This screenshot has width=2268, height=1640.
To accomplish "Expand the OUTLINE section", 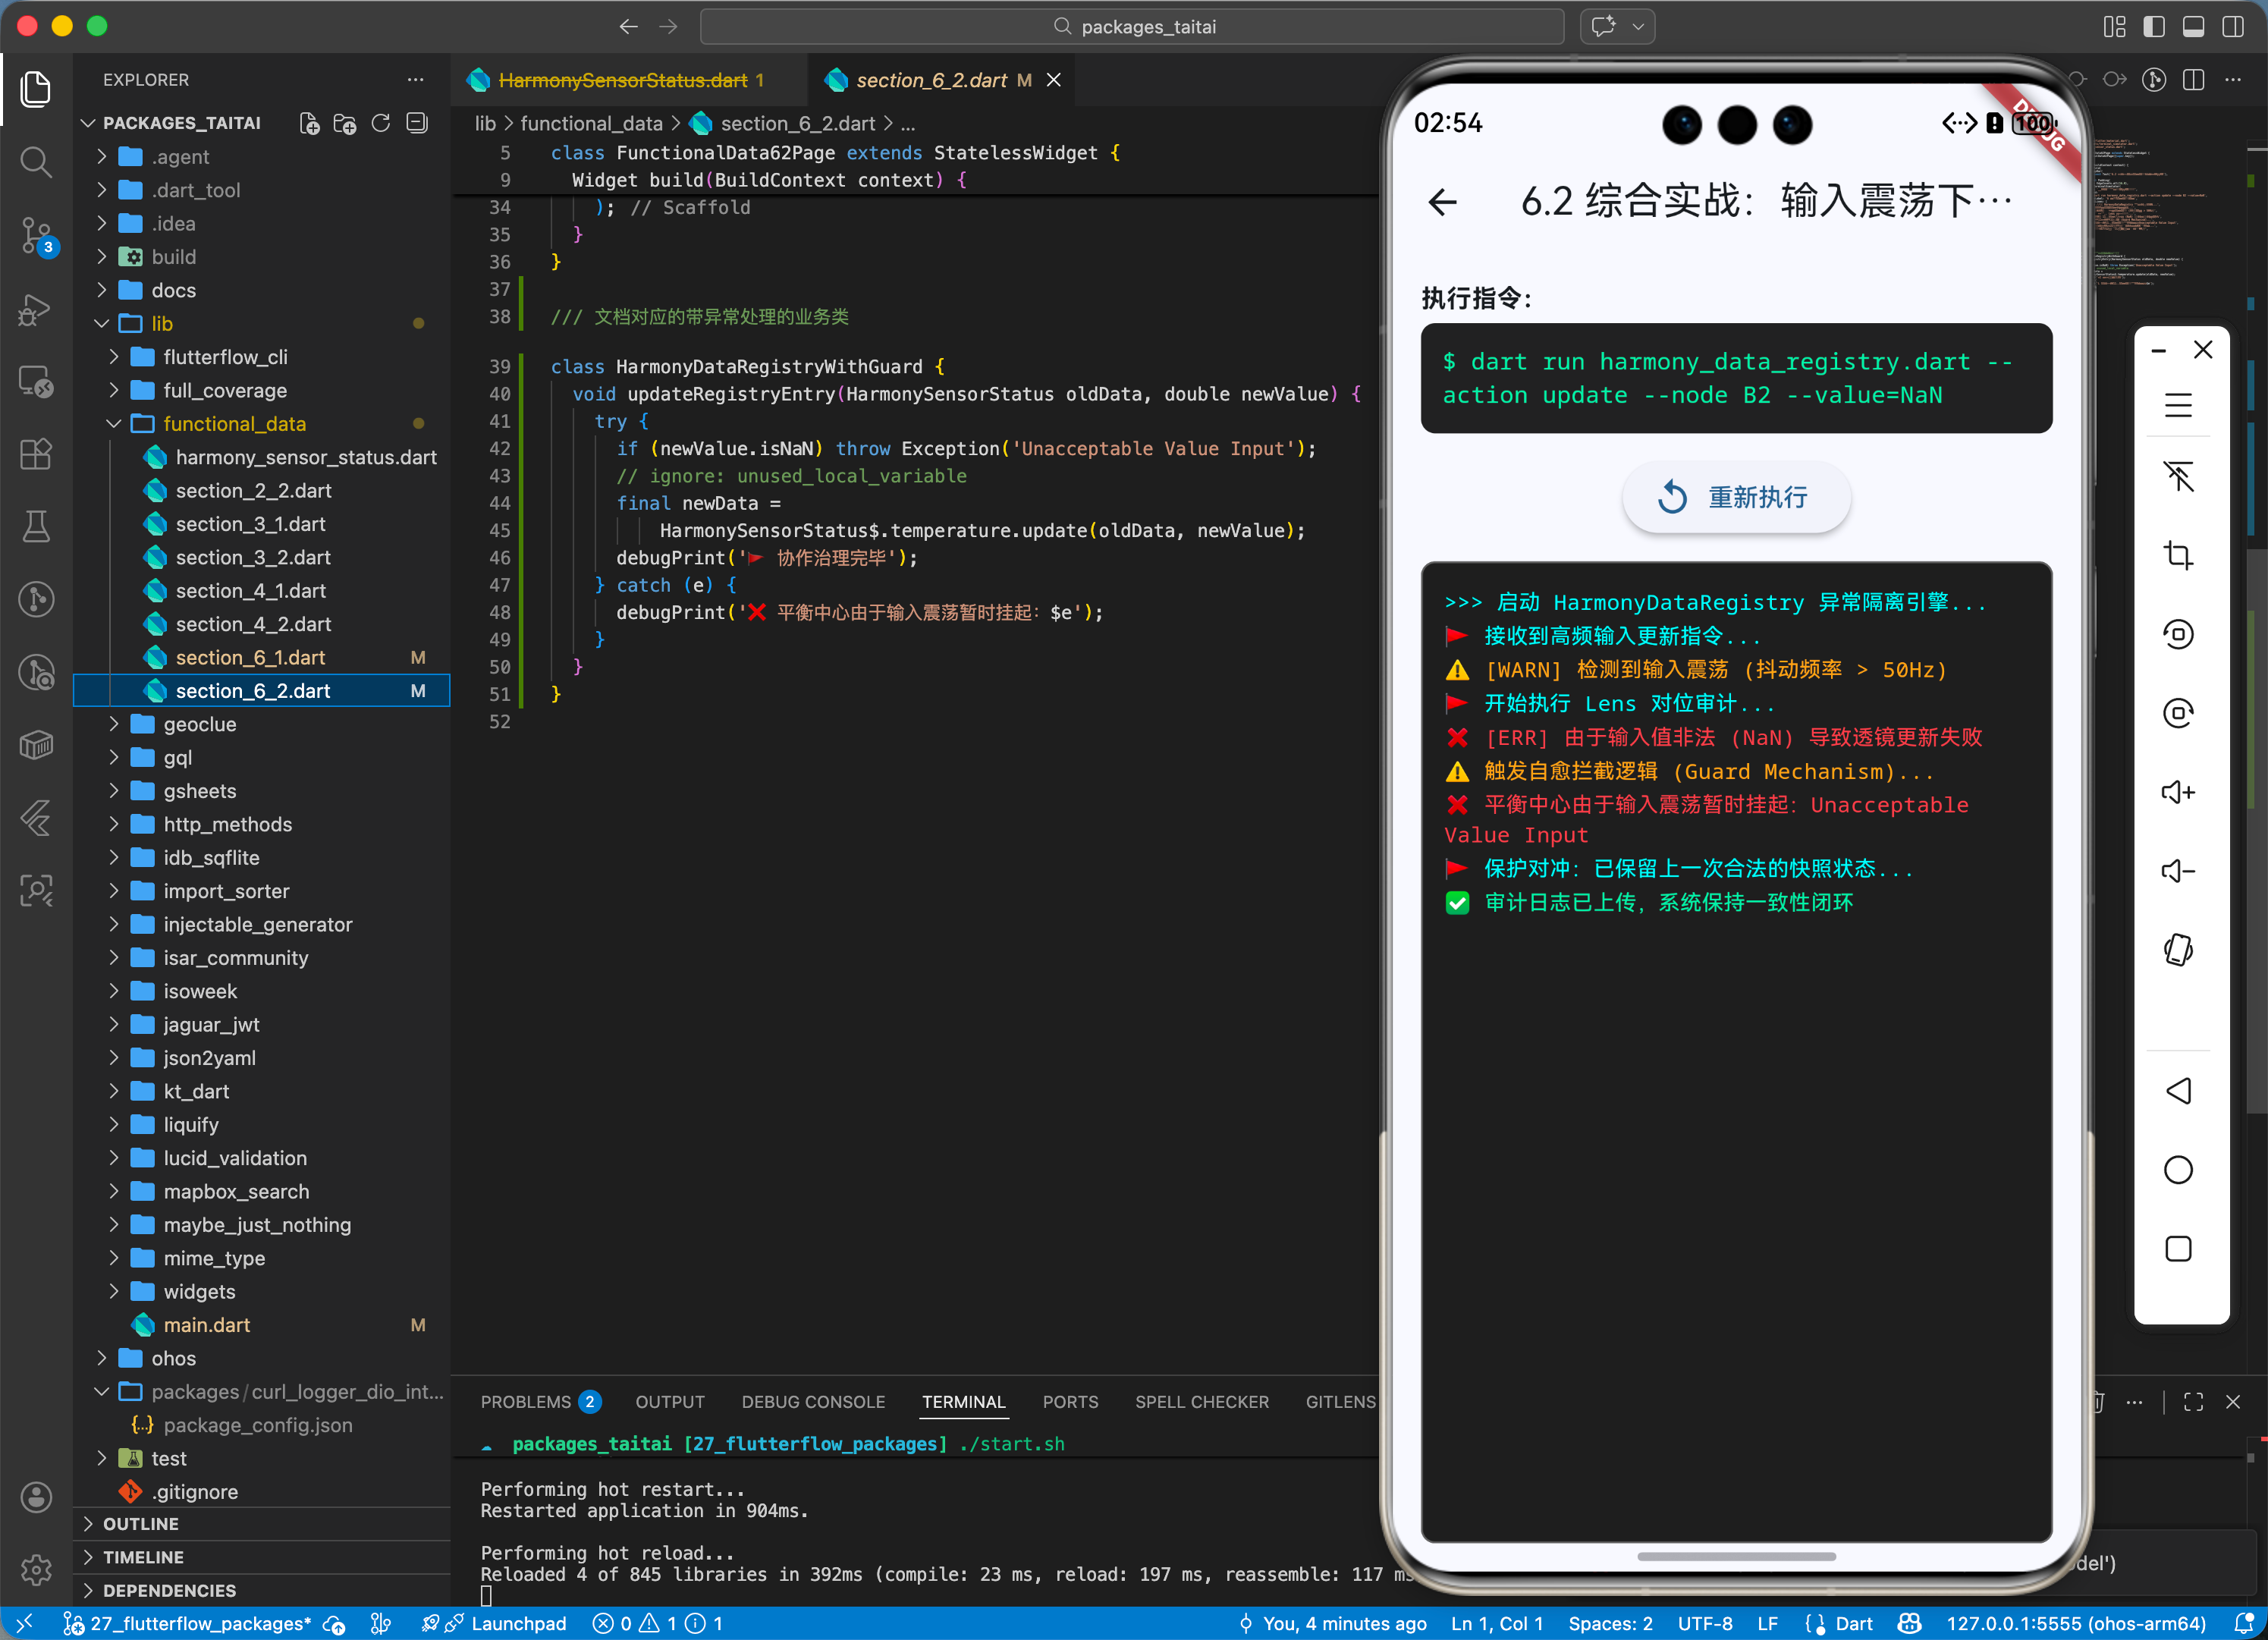I will tap(140, 1523).
